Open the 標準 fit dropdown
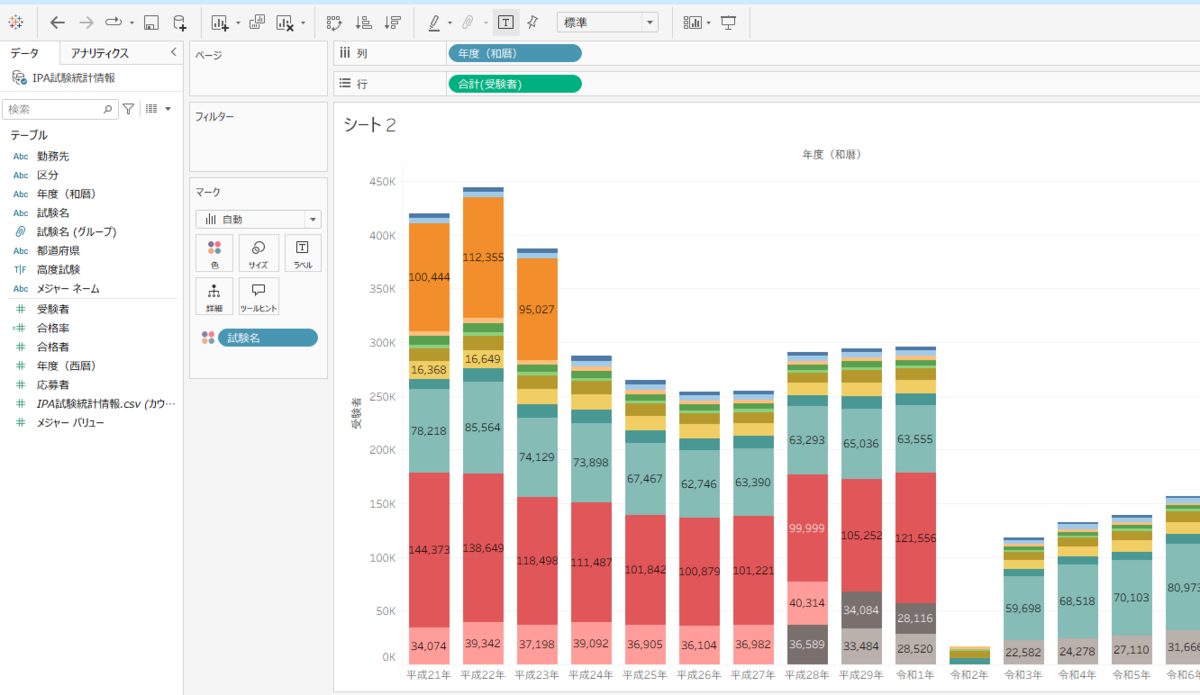This screenshot has width=1200, height=695. (x=607, y=22)
